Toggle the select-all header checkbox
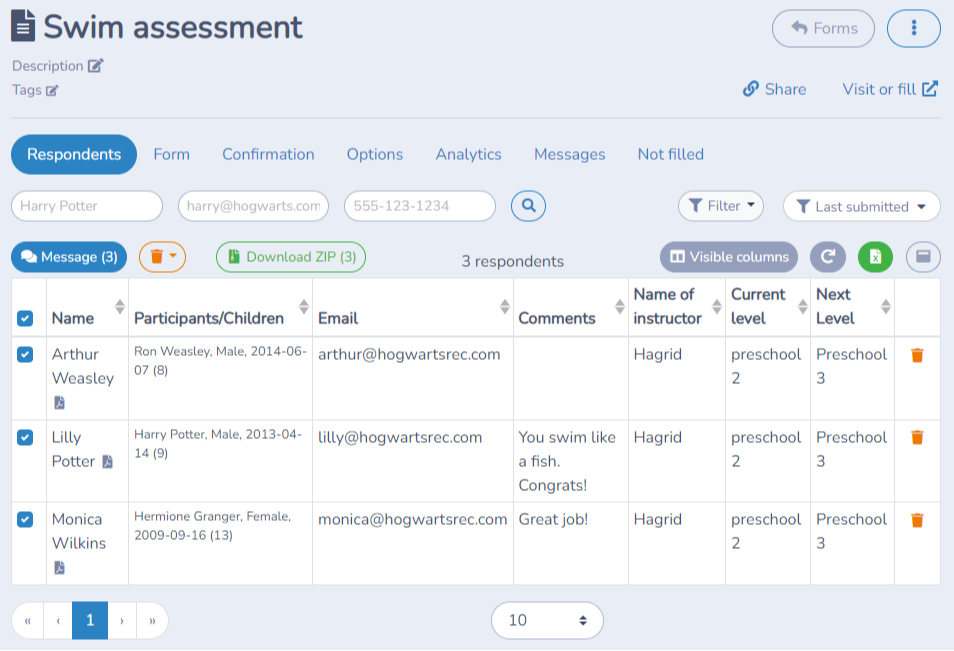Screen dimensions: 954x651 (x=25, y=318)
